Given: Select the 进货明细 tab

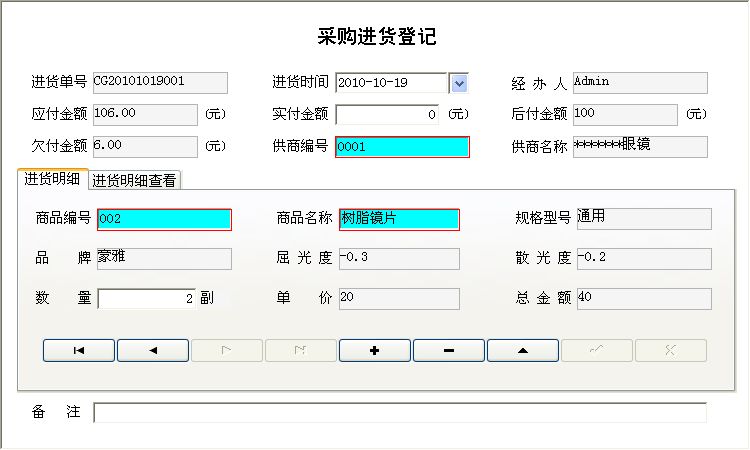Looking at the screenshot, I should pyautogui.click(x=52, y=180).
